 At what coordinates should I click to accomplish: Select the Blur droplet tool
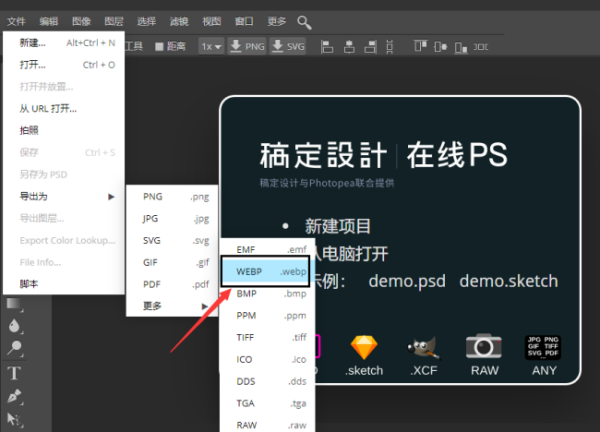14,326
